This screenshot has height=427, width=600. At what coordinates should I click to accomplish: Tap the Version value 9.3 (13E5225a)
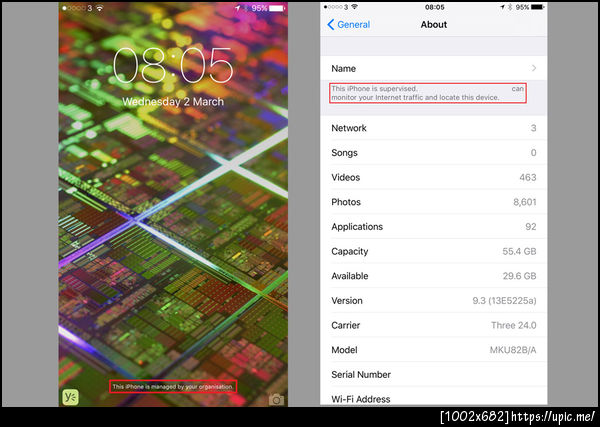coord(504,301)
